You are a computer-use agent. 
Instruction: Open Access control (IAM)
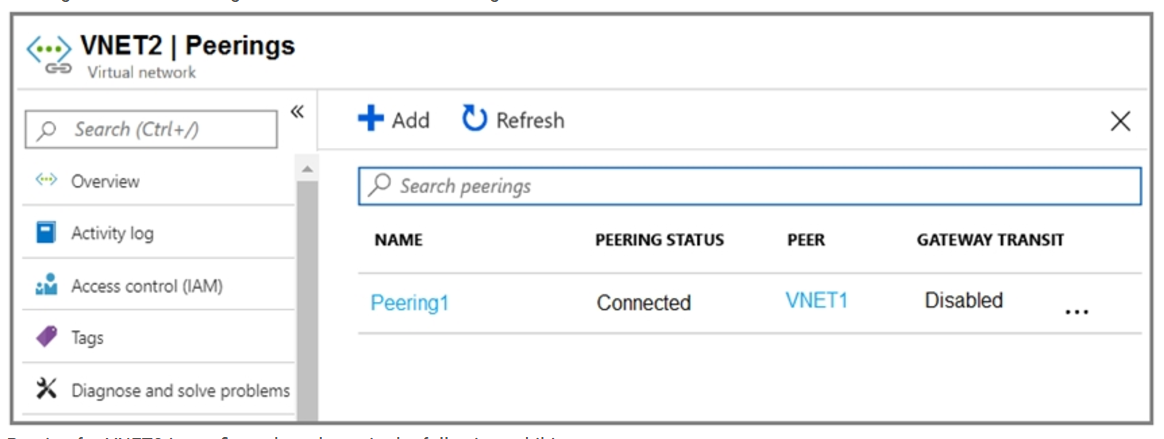point(147,285)
